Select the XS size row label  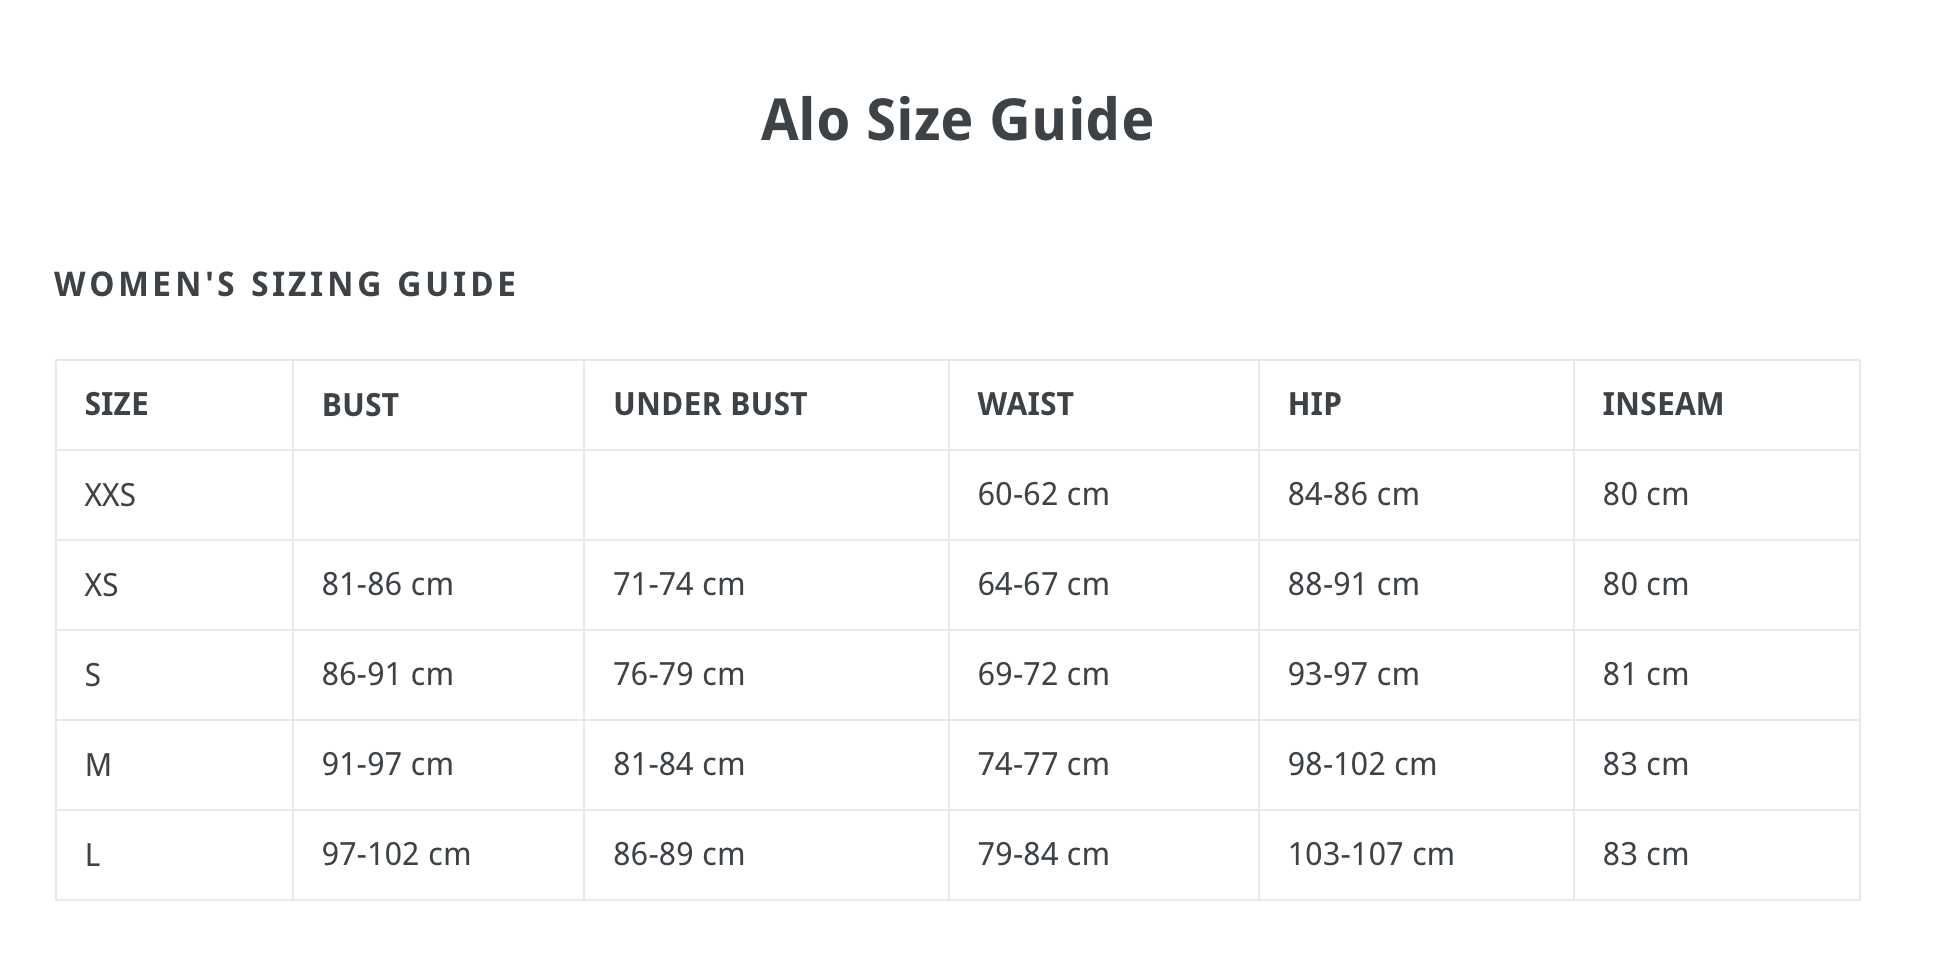(x=101, y=585)
